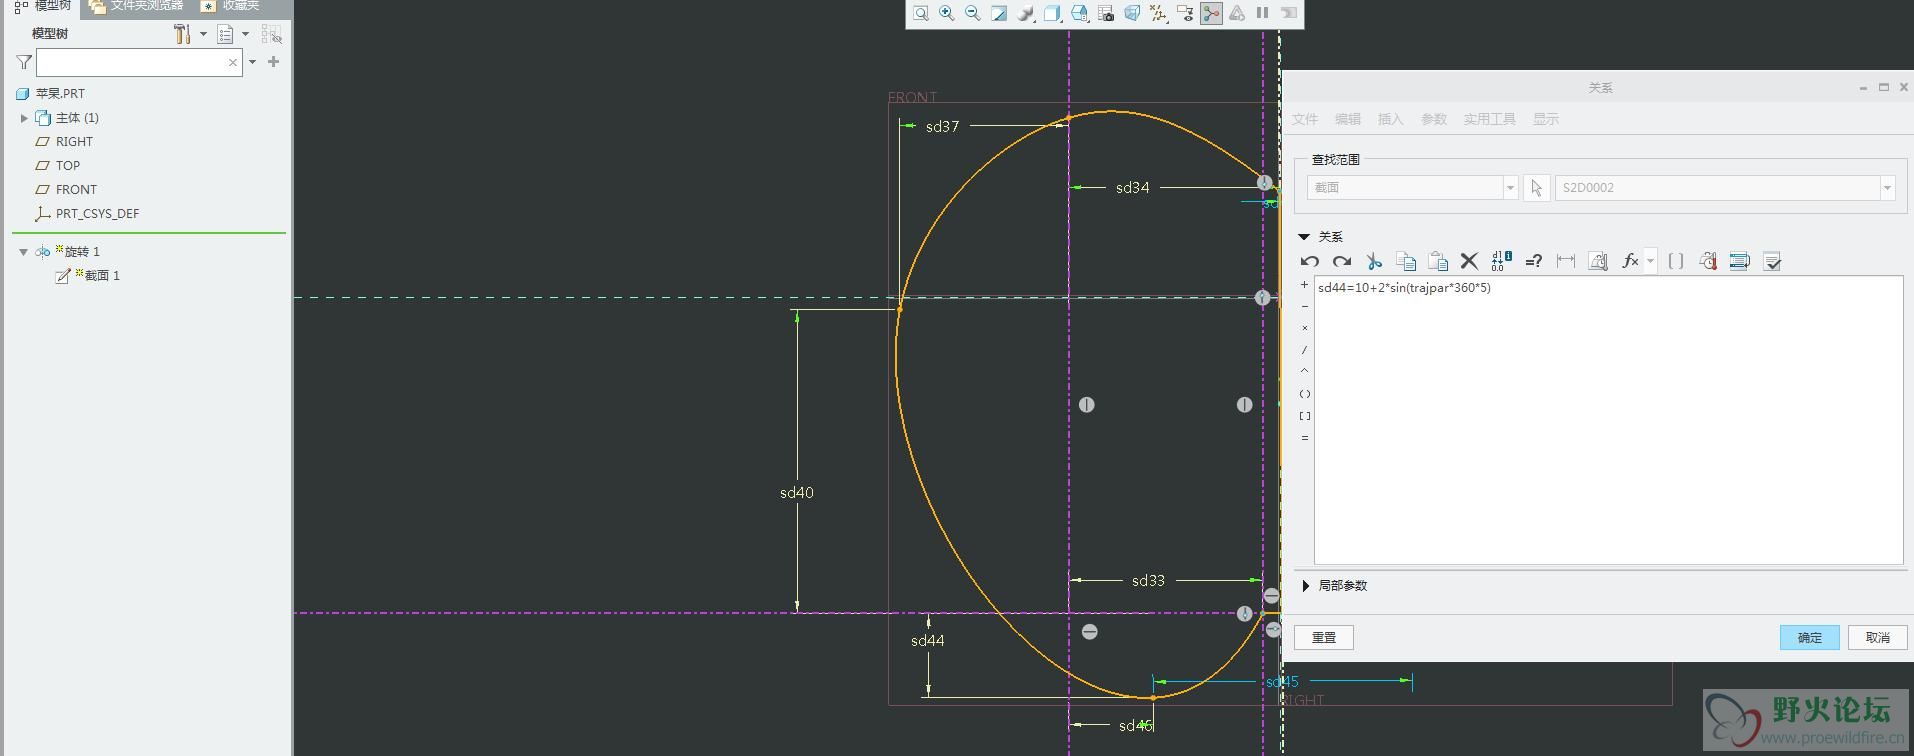Insert parentheses from side column
Screen dimensions: 1914x756
coord(1304,394)
